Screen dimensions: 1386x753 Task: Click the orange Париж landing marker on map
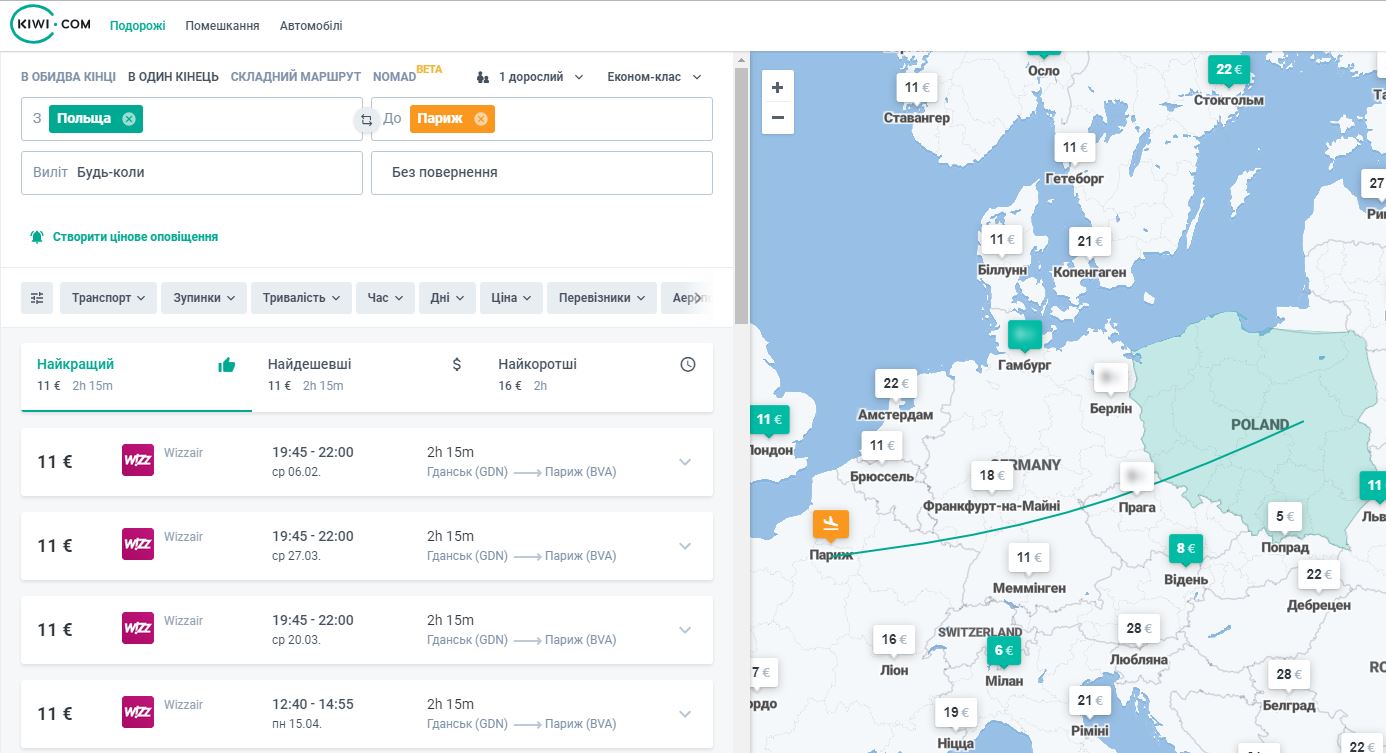(x=831, y=524)
